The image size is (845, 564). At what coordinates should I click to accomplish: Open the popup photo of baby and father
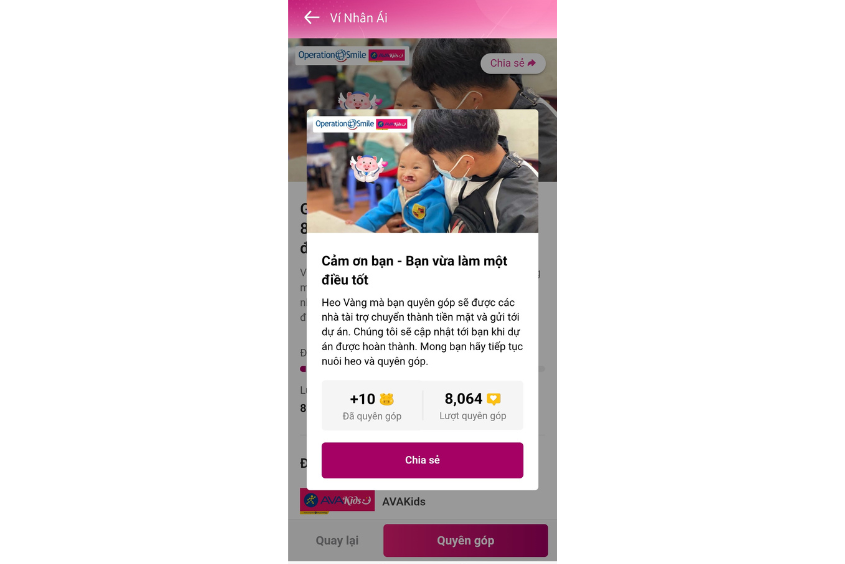(422, 171)
